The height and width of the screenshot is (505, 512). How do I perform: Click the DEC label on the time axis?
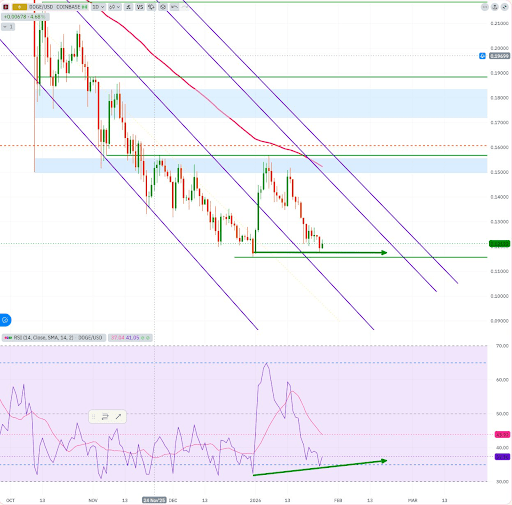(x=173, y=500)
